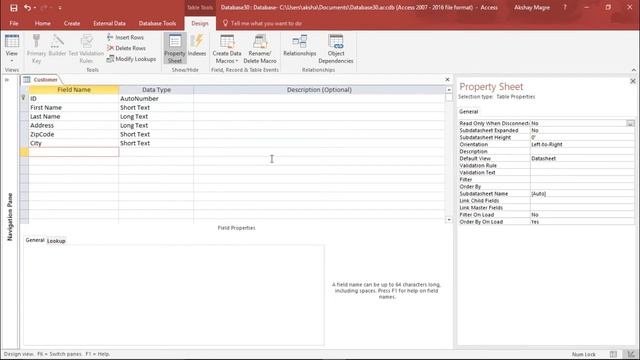
Task: Click Filter On Load value No
Action: [582, 215]
